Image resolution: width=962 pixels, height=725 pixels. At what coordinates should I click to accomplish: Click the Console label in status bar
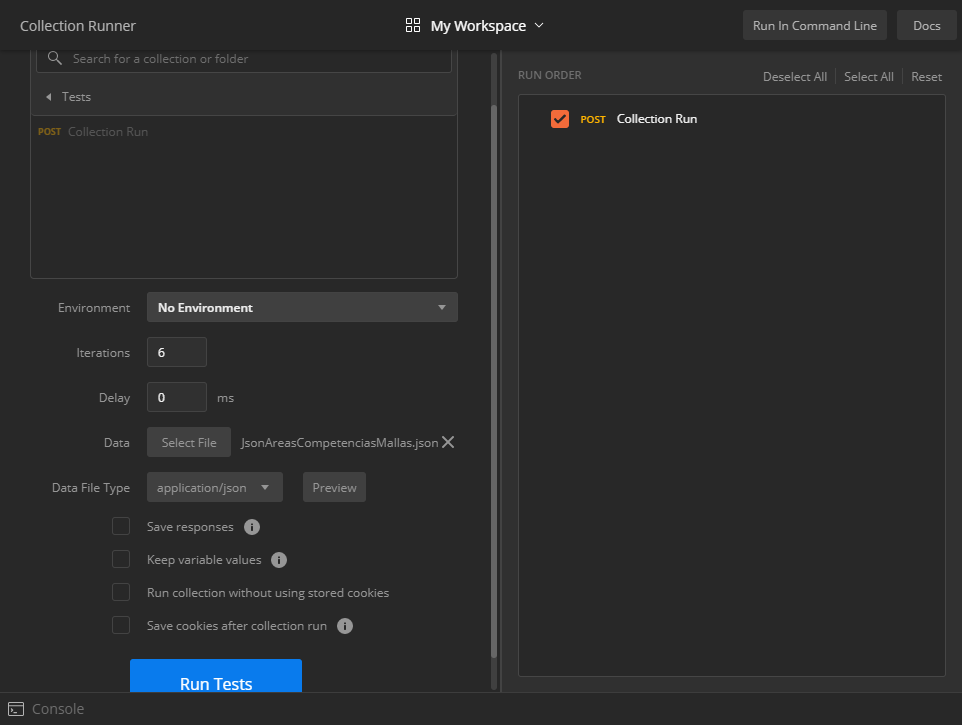pos(58,709)
